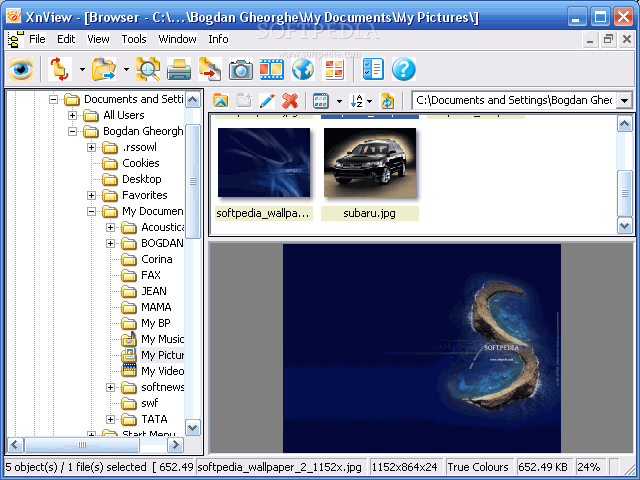The height and width of the screenshot is (480, 640).
Task: Select the My Videos folder in tree
Action: click(162, 371)
